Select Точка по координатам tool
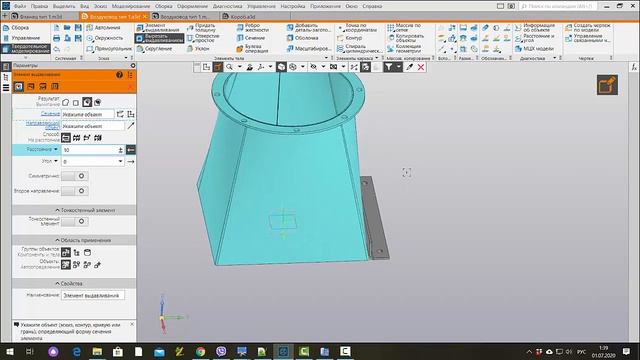The image size is (640, 360). pos(357,27)
